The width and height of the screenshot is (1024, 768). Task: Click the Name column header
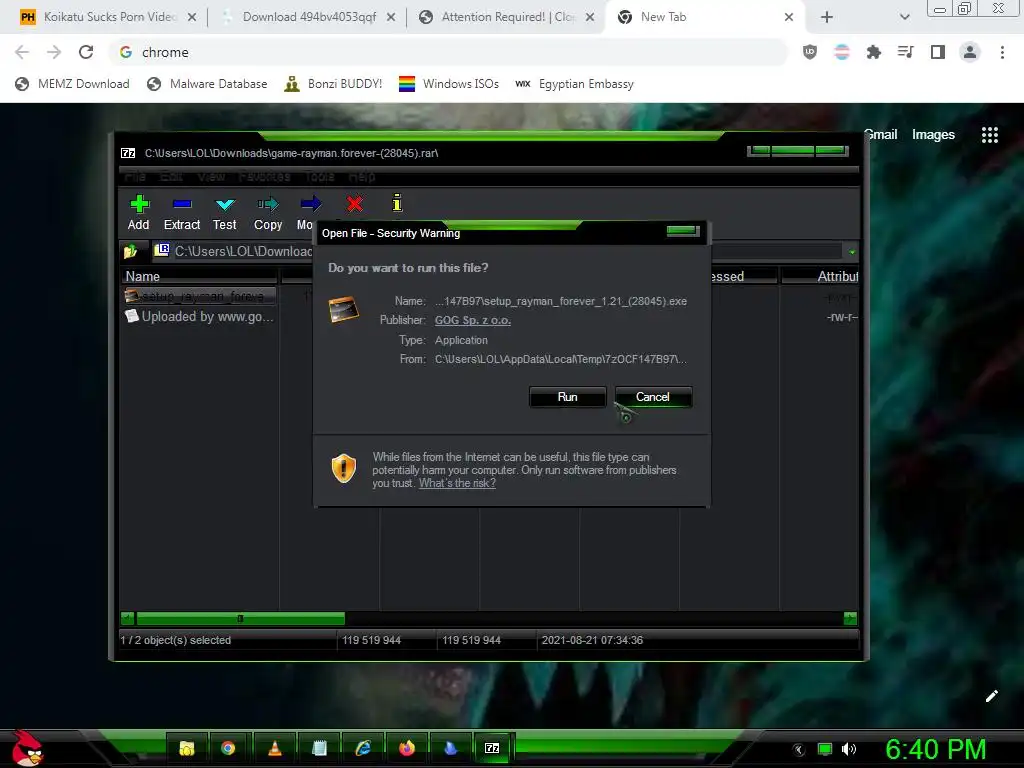(x=199, y=276)
